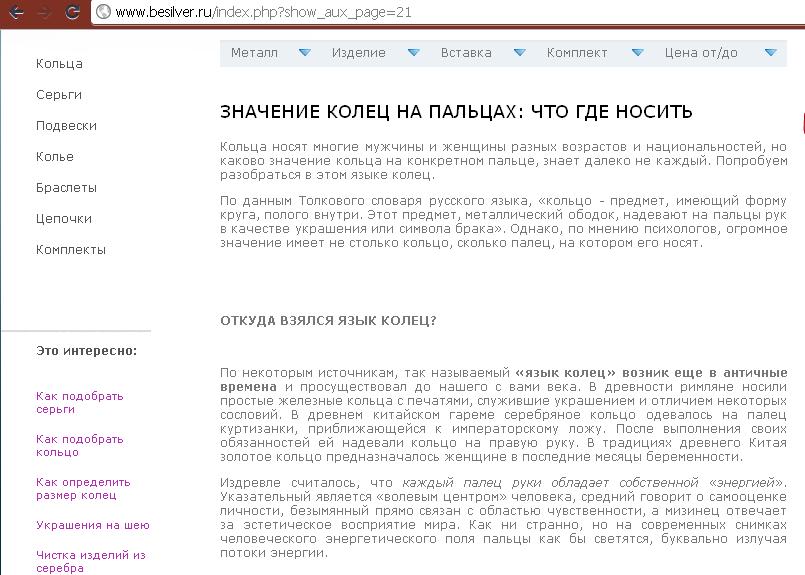Open the Как подобрать кольцо article

point(80,446)
